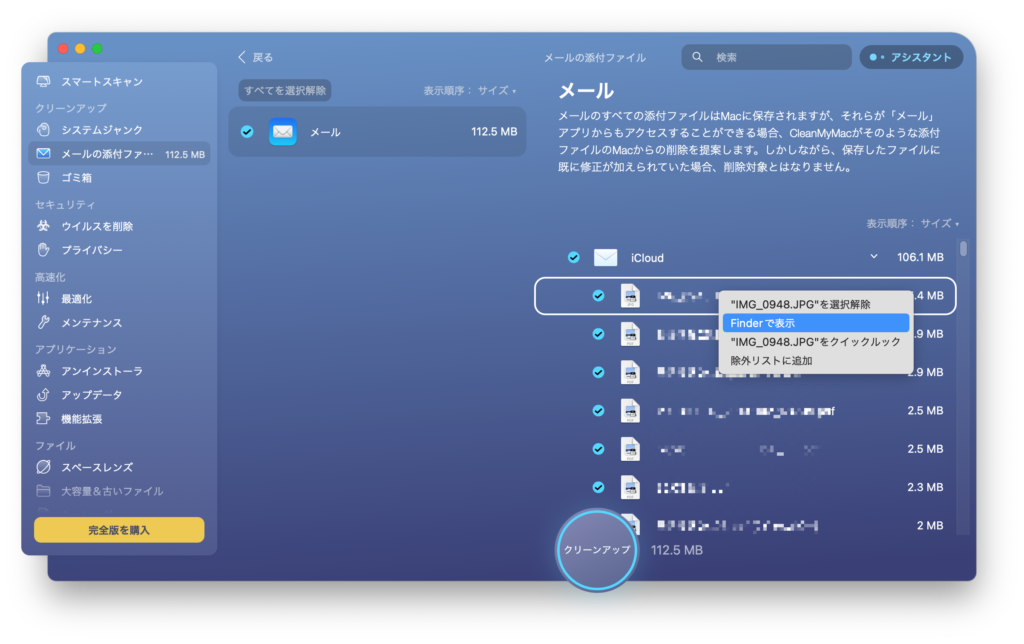
Task: Toggle the checkbox of the third attachment row
Action: coord(598,372)
